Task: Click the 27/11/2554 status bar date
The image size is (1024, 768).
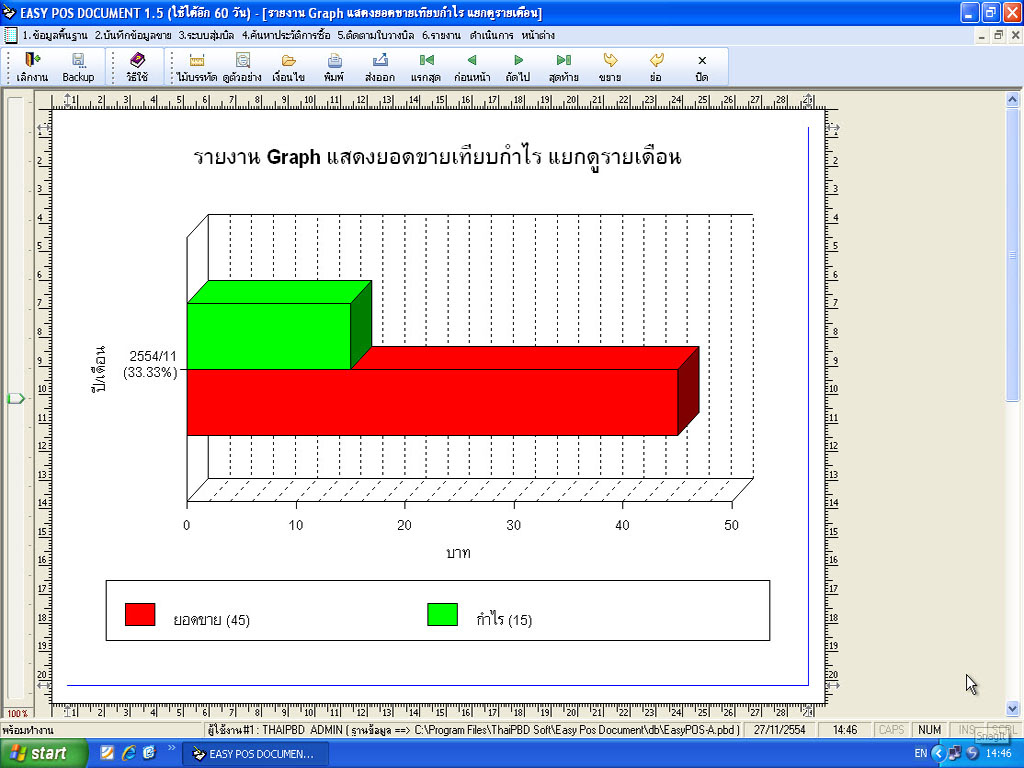Action: tap(780, 729)
